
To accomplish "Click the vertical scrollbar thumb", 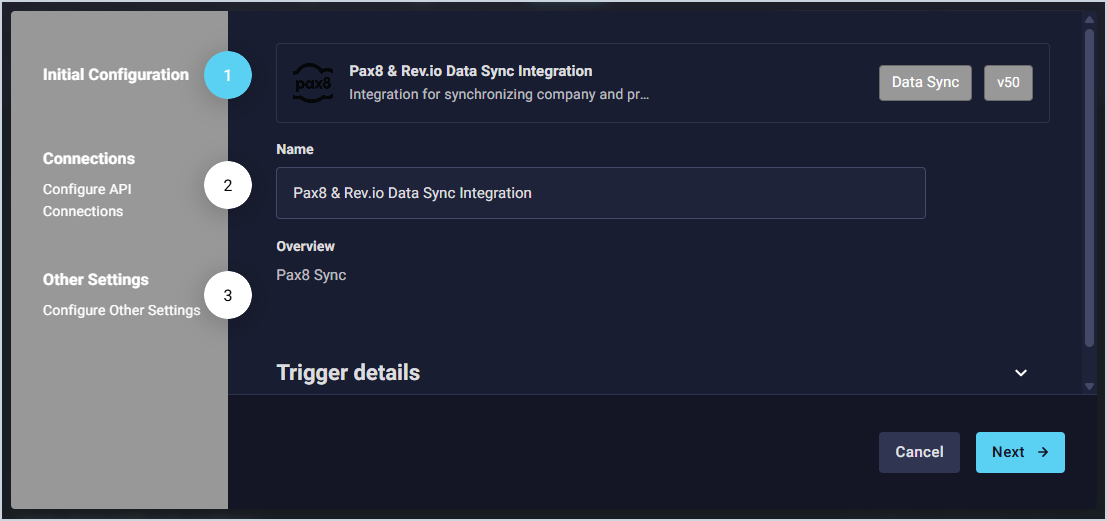I will (x=1090, y=190).
